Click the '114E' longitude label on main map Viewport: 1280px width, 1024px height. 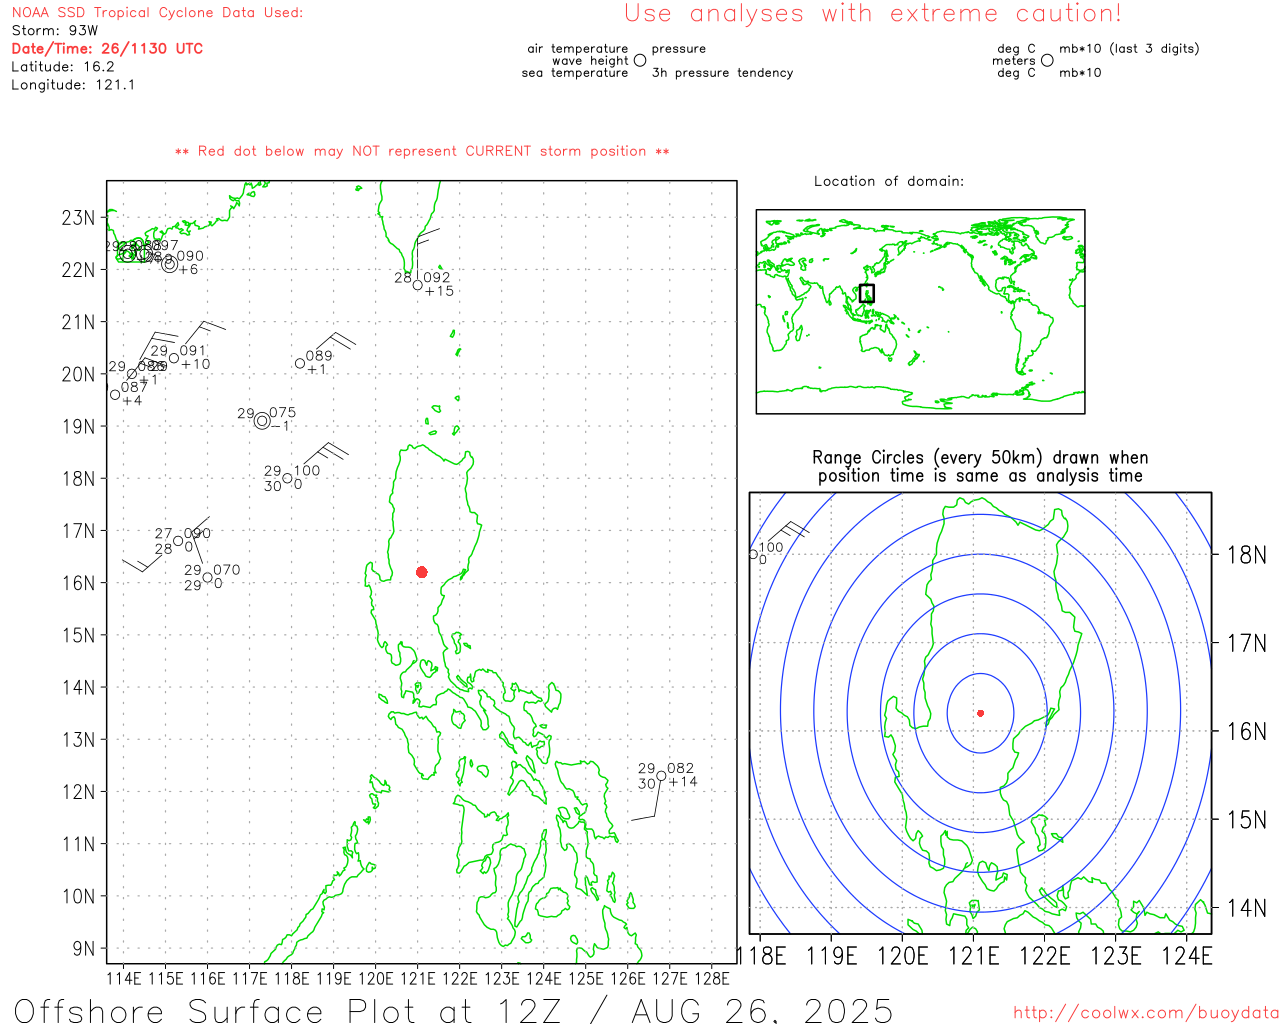(x=124, y=978)
